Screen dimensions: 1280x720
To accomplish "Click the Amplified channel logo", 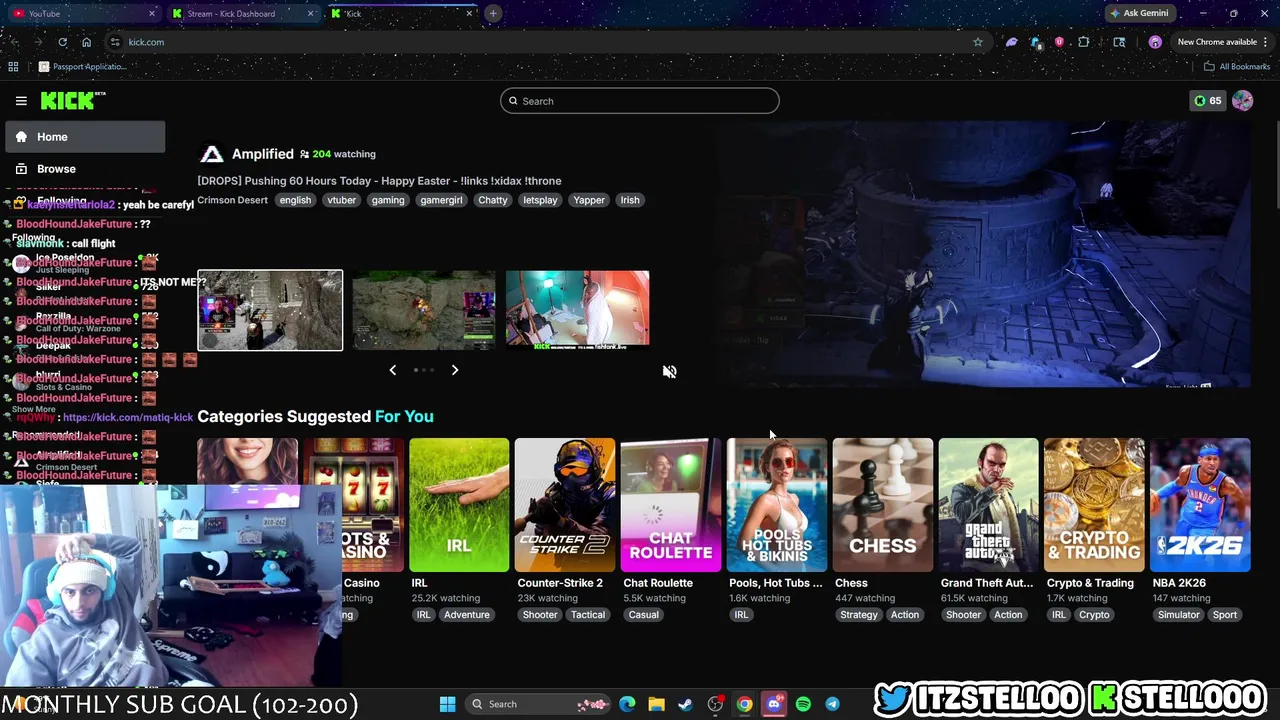I will [211, 154].
